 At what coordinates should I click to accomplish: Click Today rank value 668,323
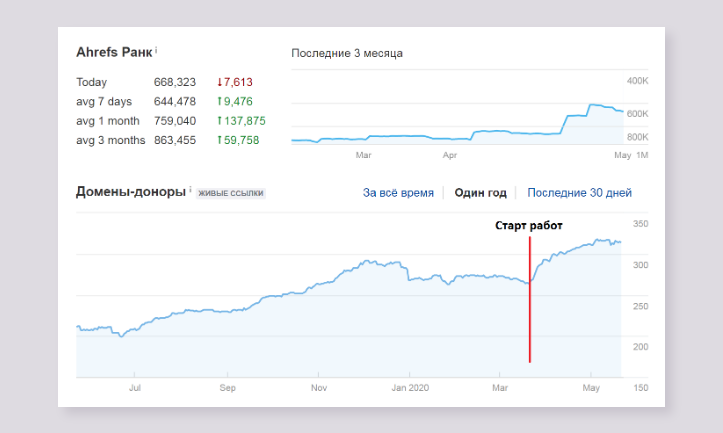click(x=175, y=82)
